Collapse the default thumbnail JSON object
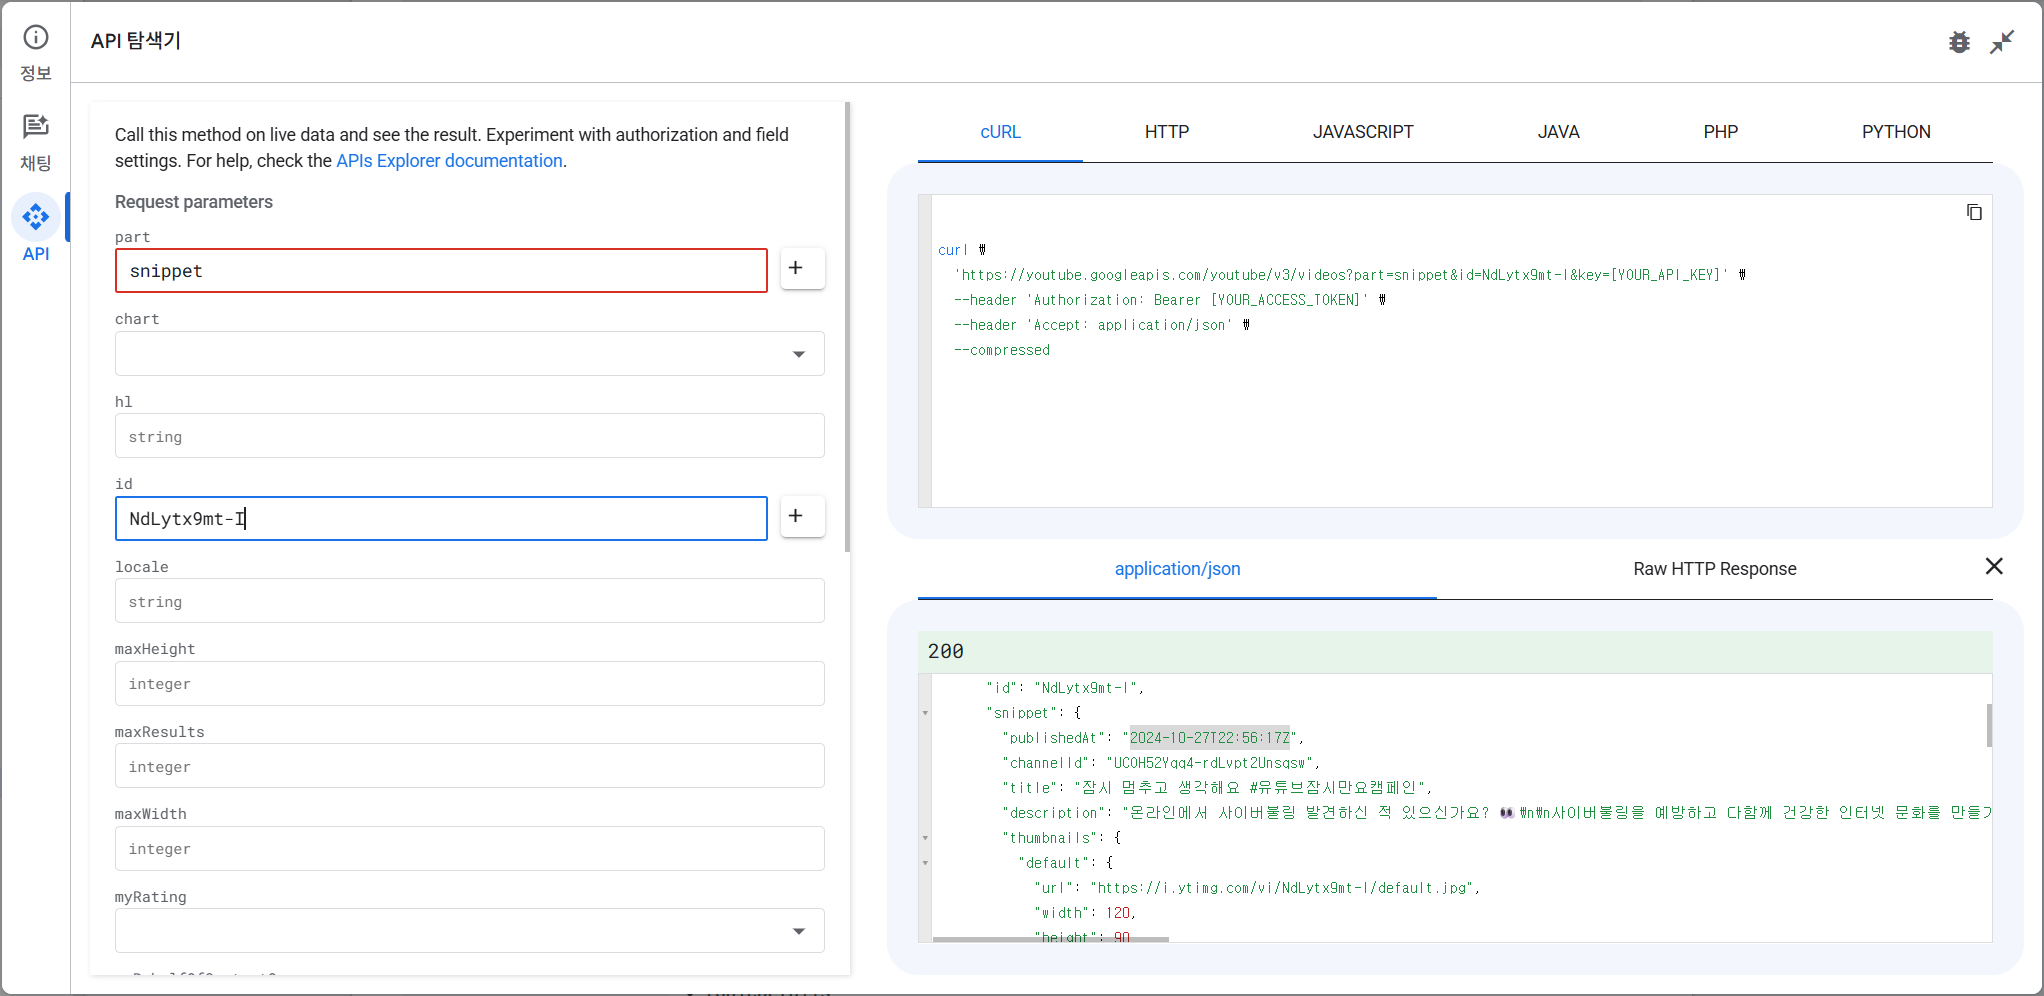 pos(925,863)
